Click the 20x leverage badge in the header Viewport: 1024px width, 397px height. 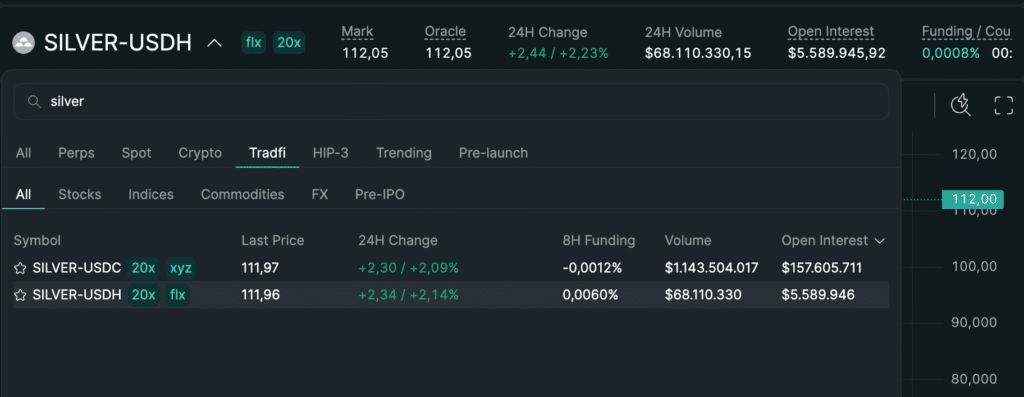289,43
